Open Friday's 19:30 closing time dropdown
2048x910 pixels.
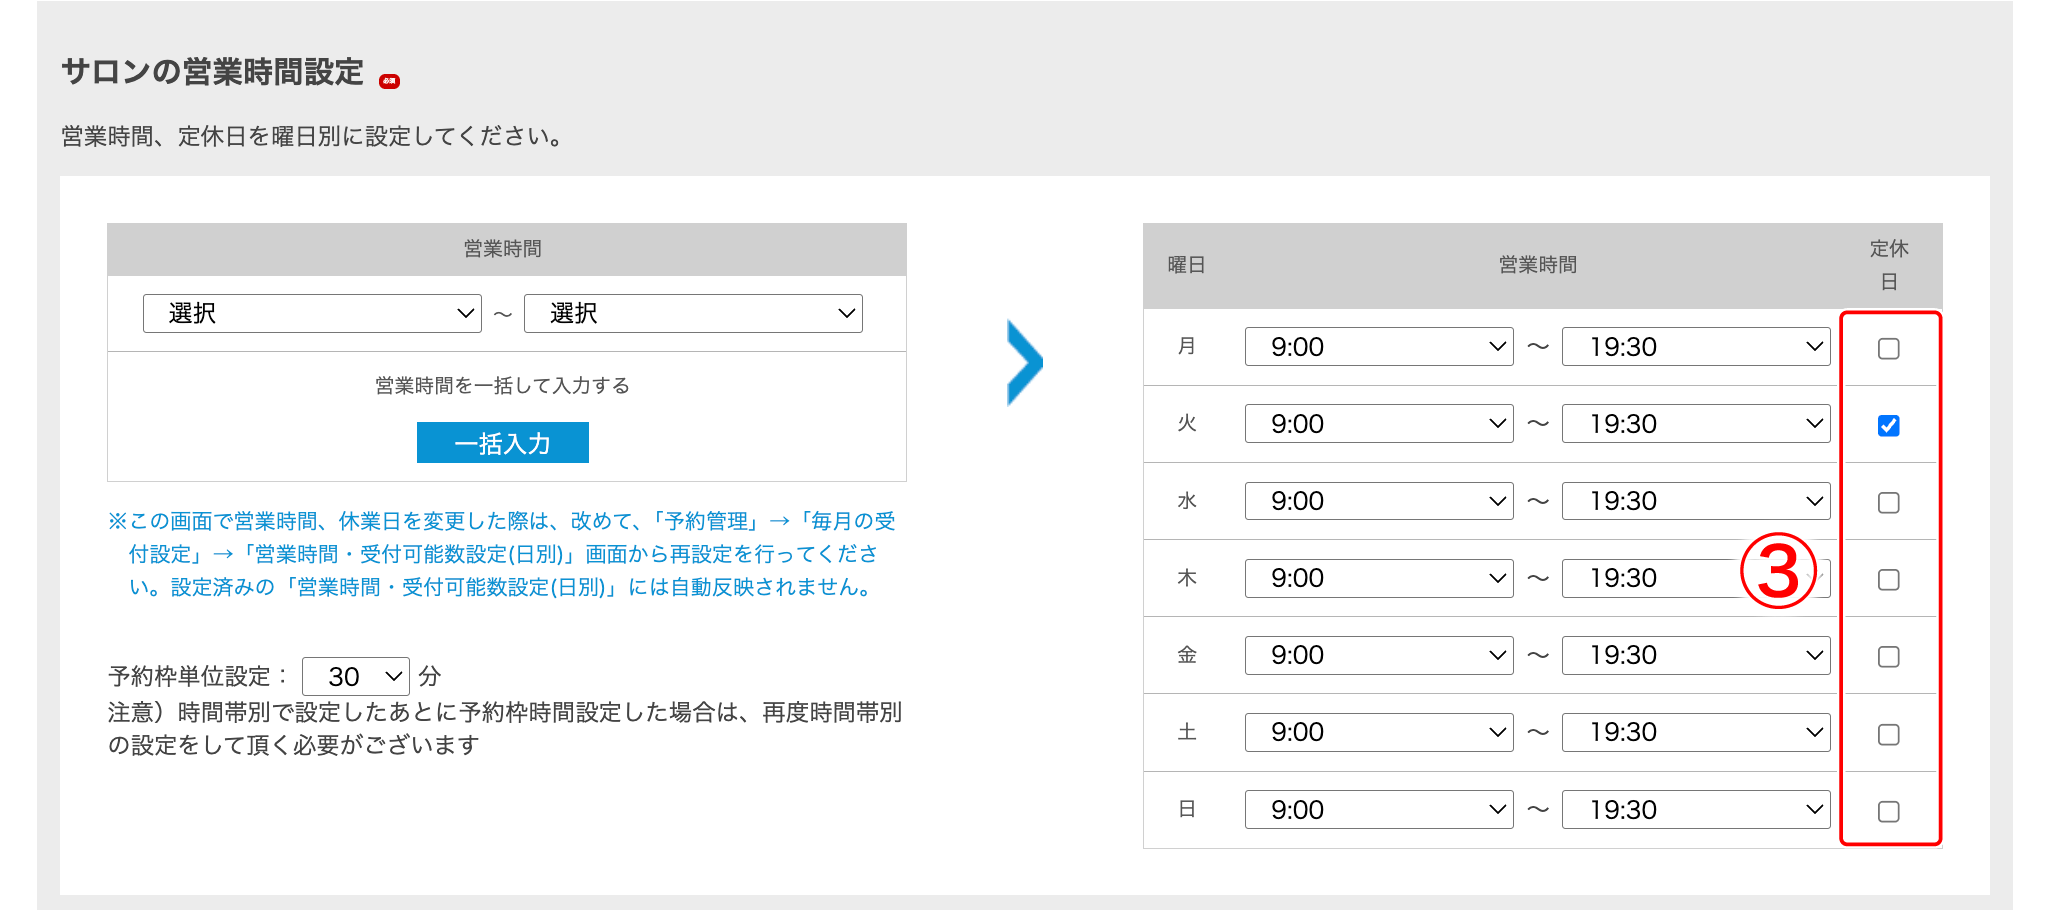tap(1695, 655)
